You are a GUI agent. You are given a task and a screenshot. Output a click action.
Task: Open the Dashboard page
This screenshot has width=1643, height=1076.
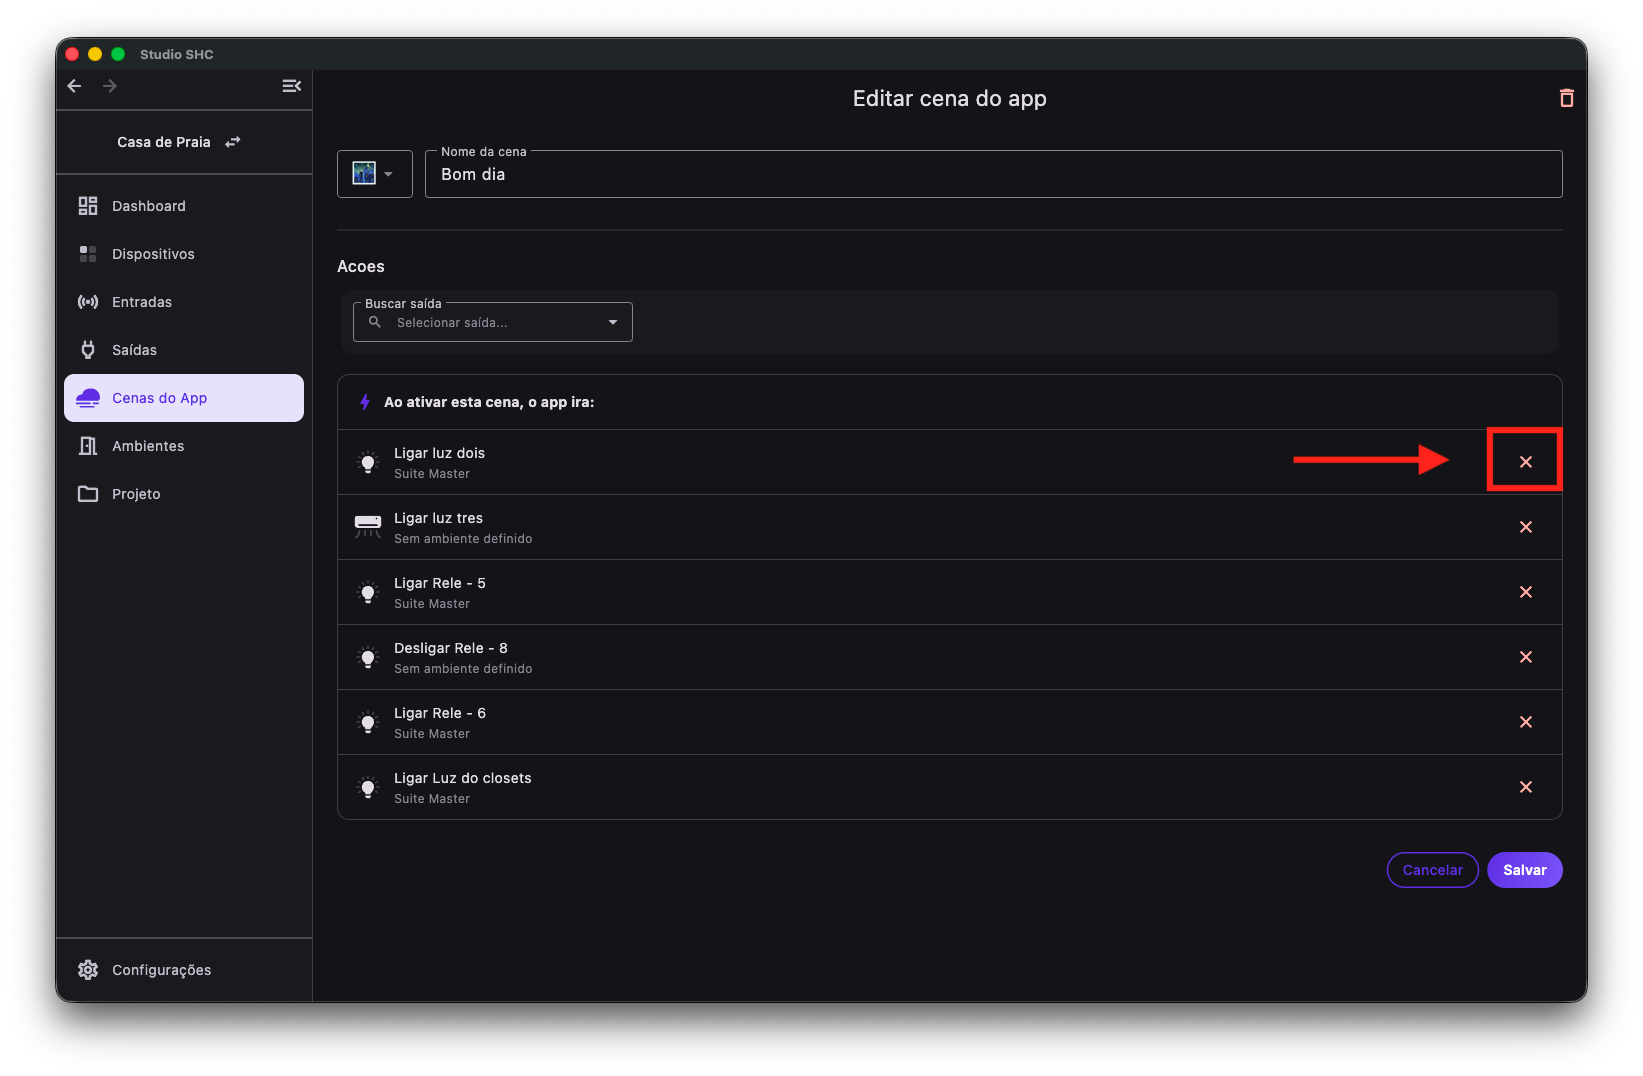pos(184,206)
